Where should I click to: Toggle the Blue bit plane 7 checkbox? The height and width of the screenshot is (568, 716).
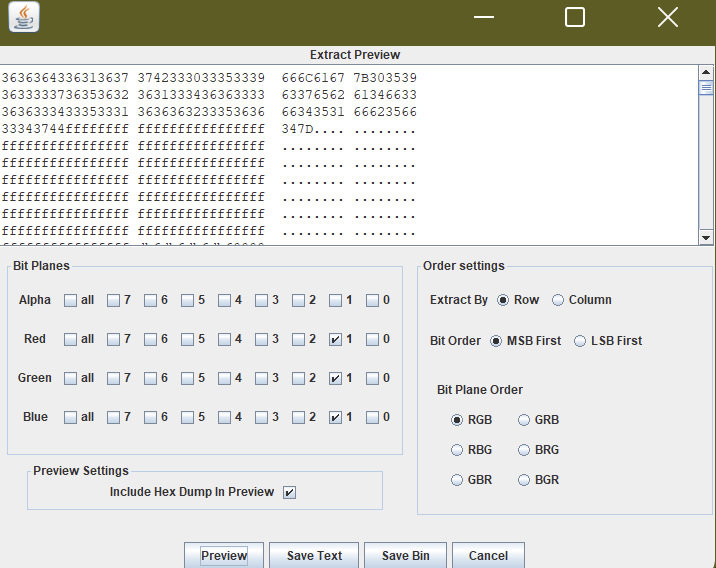(114, 417)
